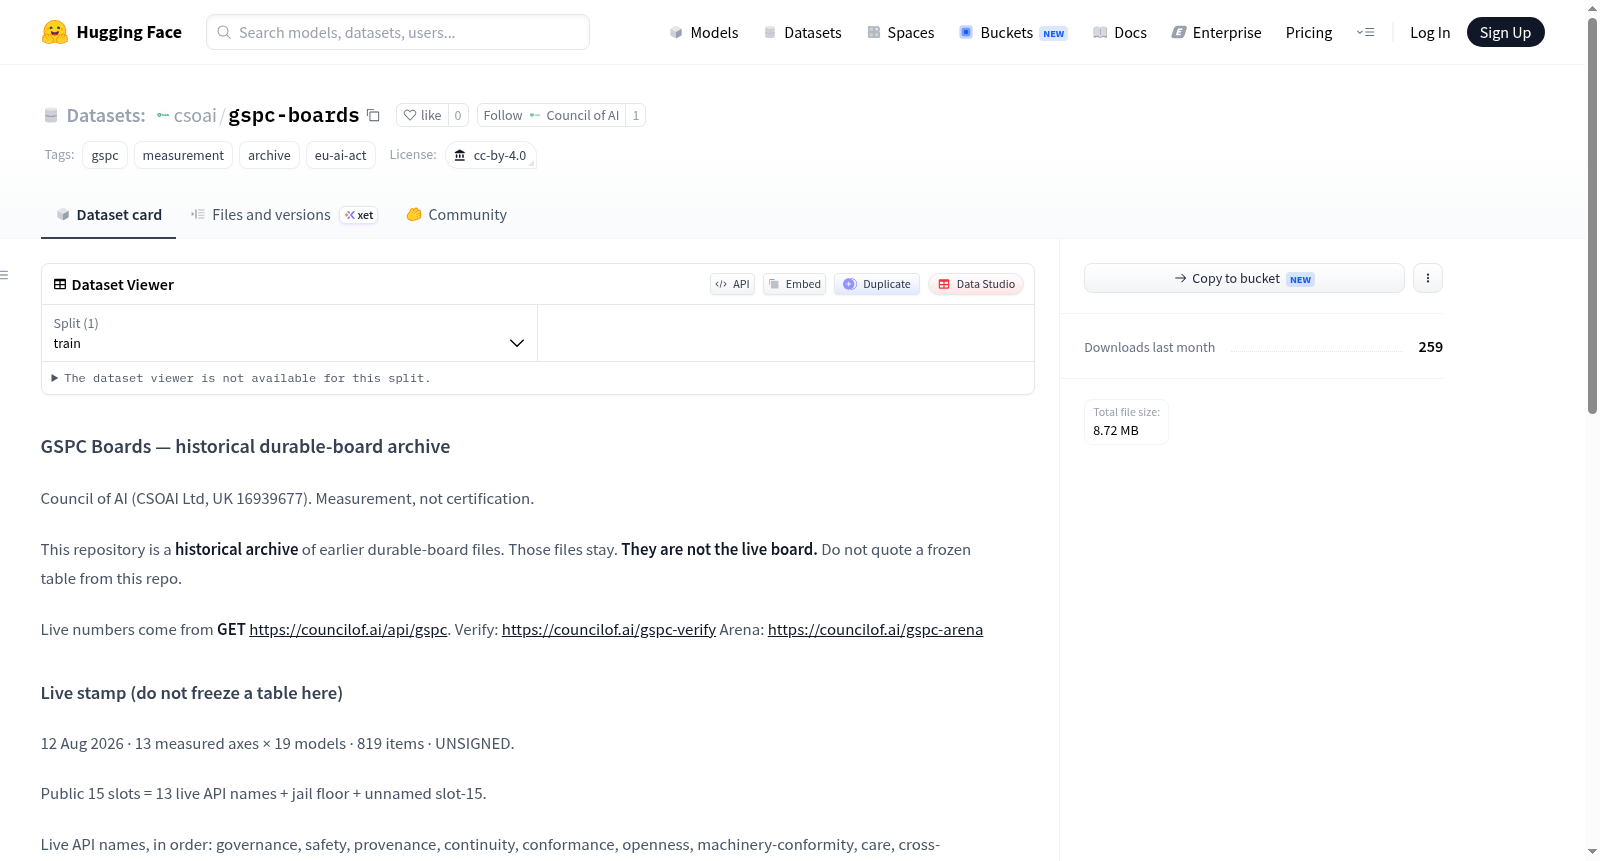Viewport: 1600px width, 861px height.
Task: Switch to Files and versions tab
Action: click(x=284, y=215)
